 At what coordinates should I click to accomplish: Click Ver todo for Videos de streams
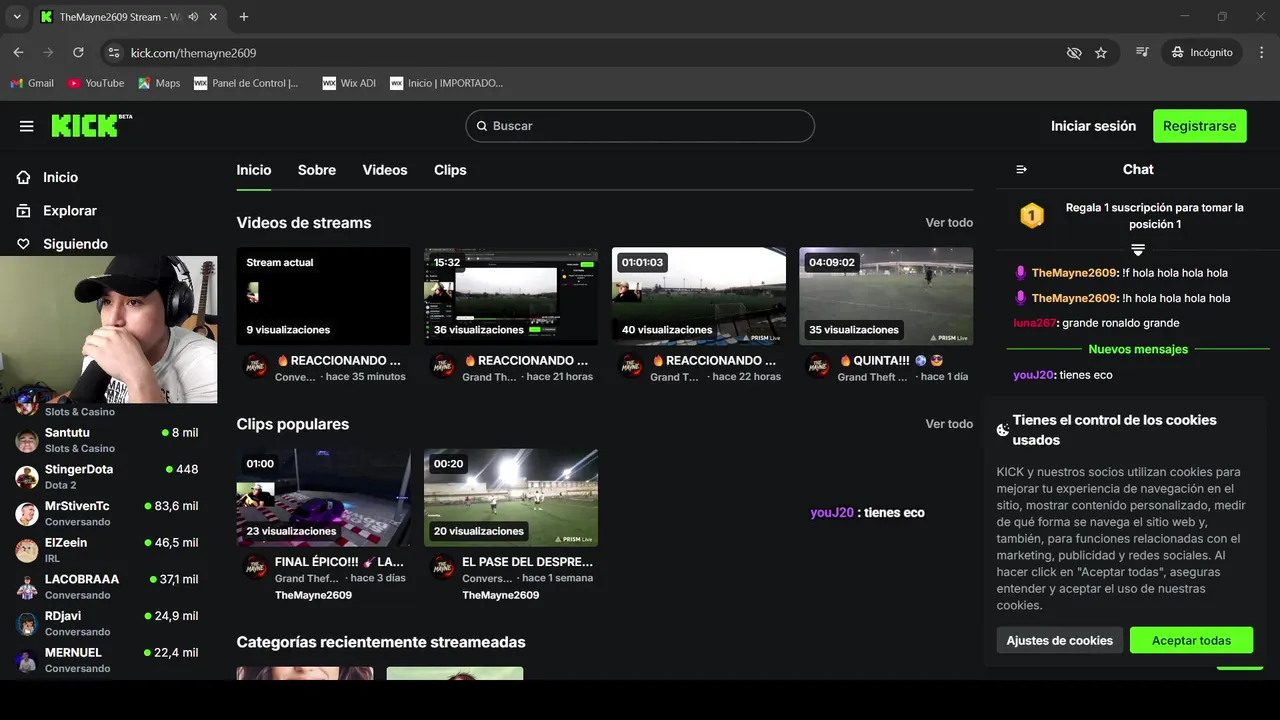(949, 223)
